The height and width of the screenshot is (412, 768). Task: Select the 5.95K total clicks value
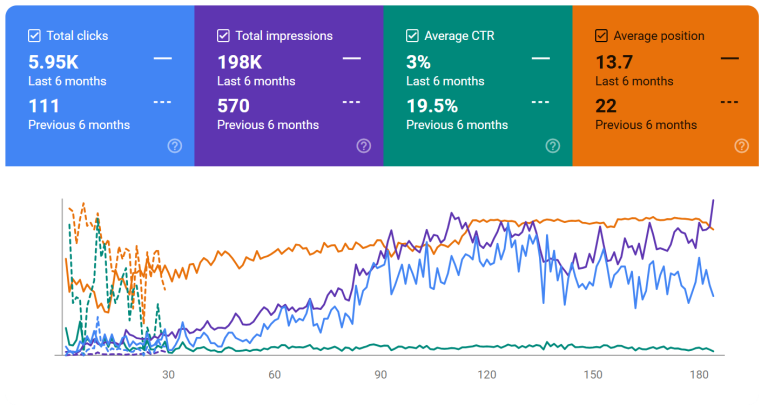53,62
